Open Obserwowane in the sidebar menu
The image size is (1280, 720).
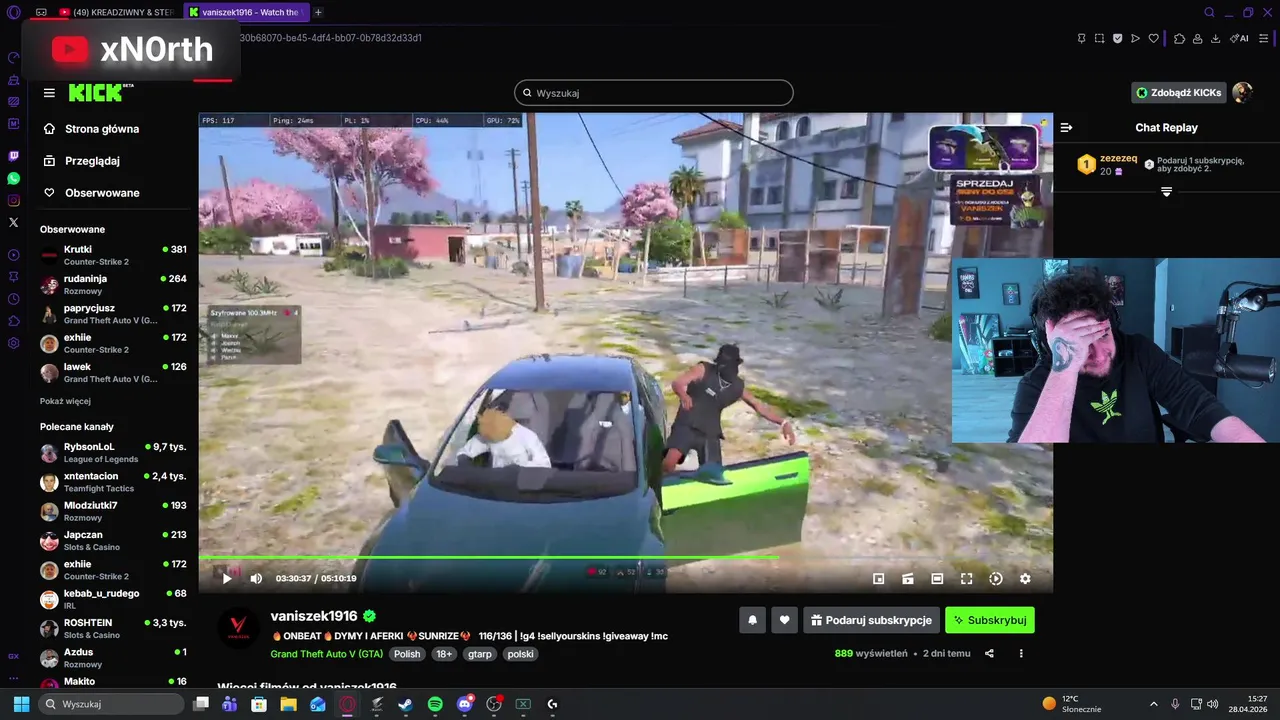click(x=102, y=193)
